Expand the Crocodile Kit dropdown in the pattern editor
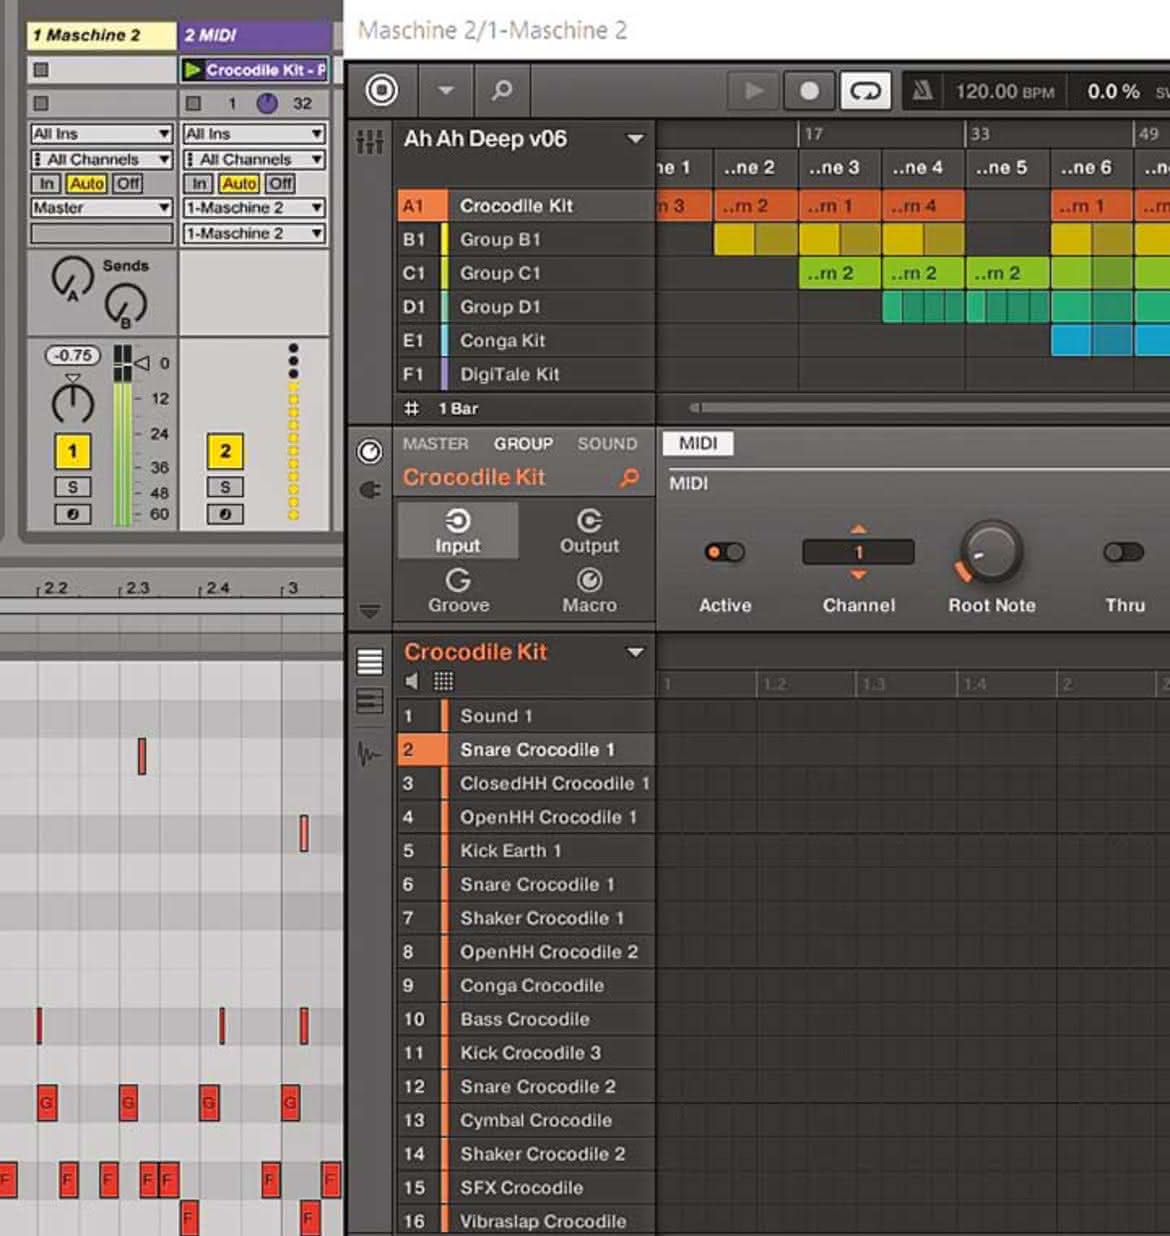The height and width of the screenshot is (1236, 1170). (x=635, y=652)
